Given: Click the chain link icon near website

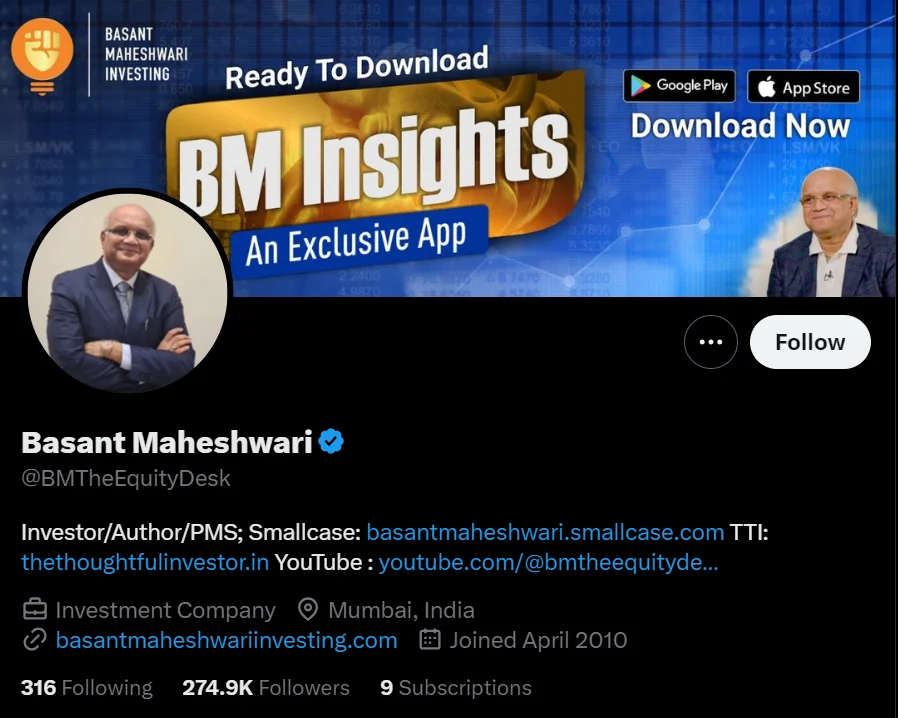Looking at the screenshot, I should (34, 640).
